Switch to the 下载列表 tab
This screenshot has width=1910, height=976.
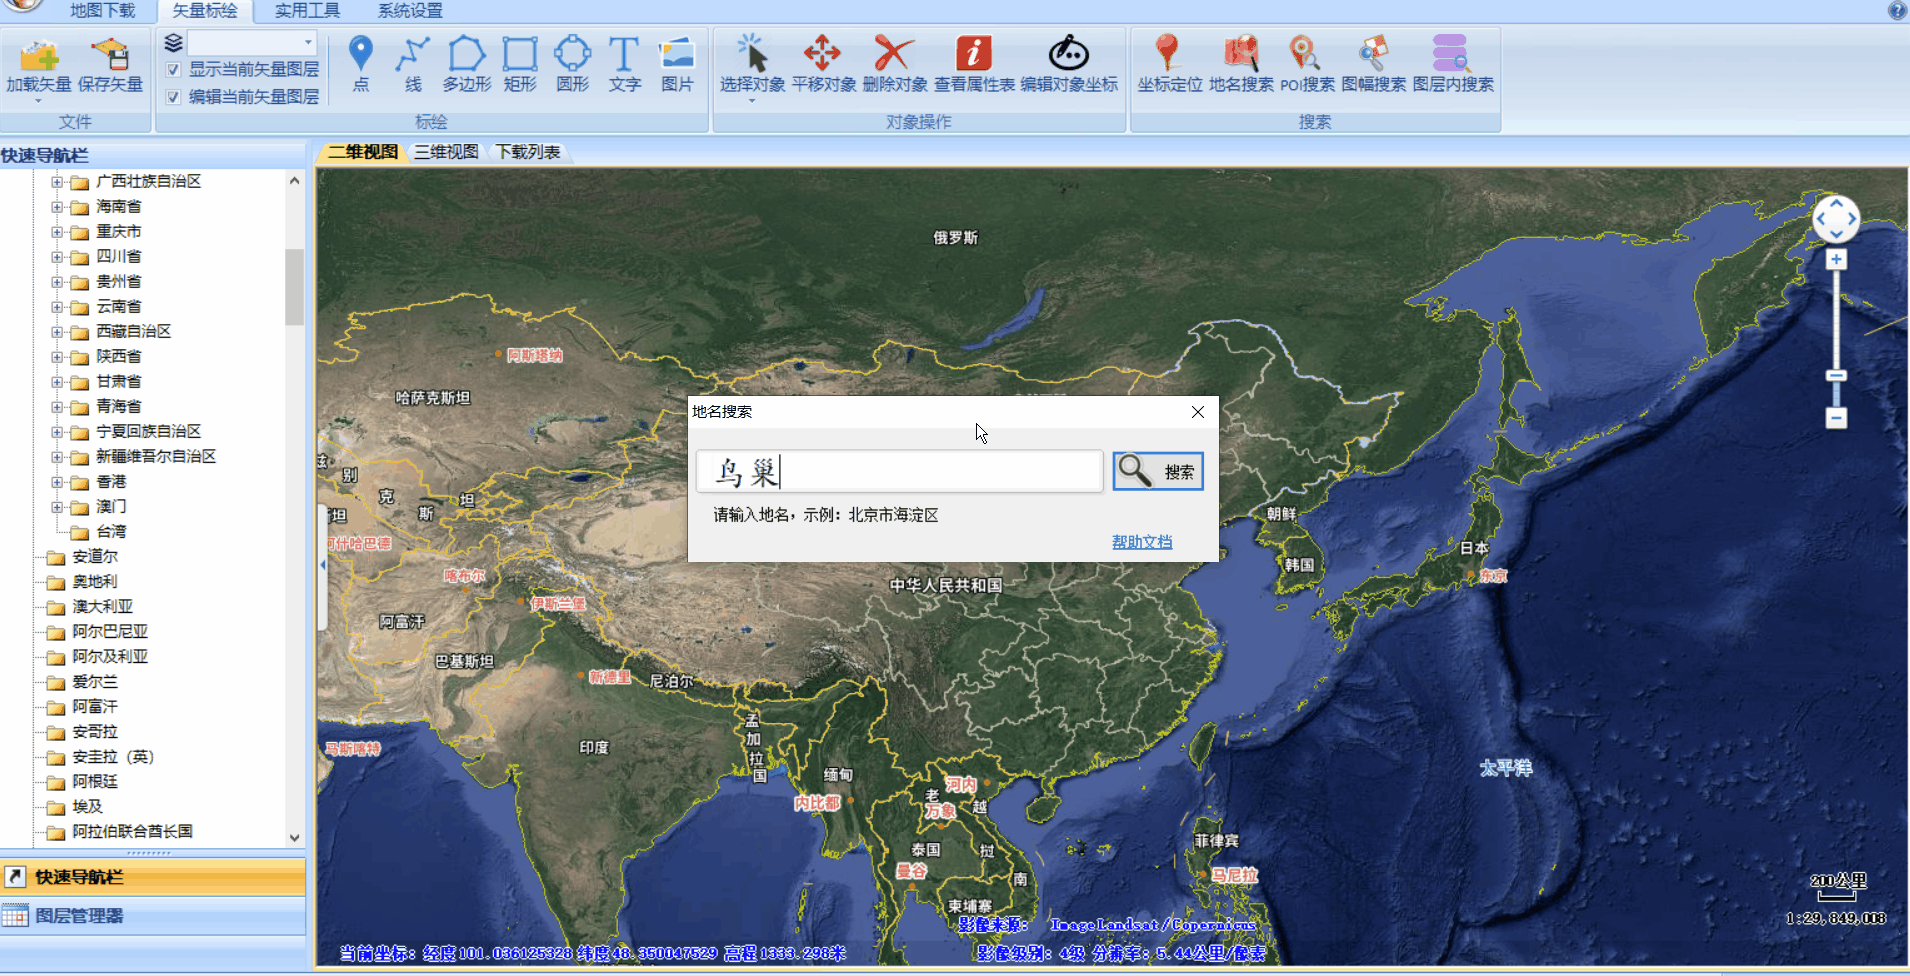528,152
